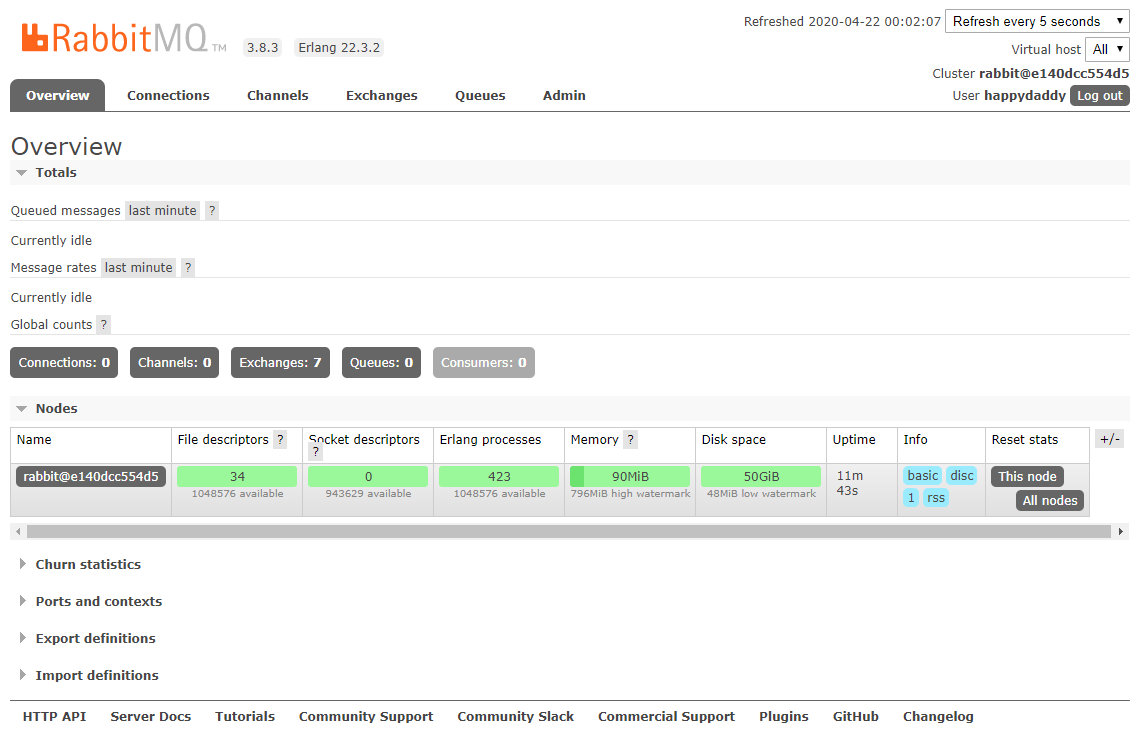Open the Commercial Support link

point(666,716)
